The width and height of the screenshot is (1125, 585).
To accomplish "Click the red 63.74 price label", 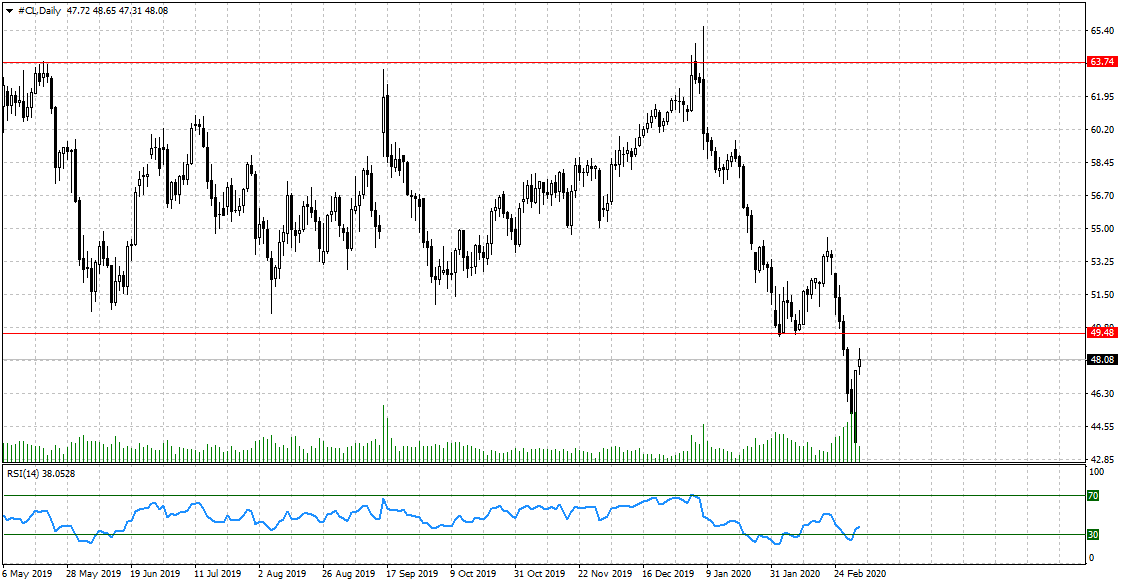I will tap(1102, 62).
